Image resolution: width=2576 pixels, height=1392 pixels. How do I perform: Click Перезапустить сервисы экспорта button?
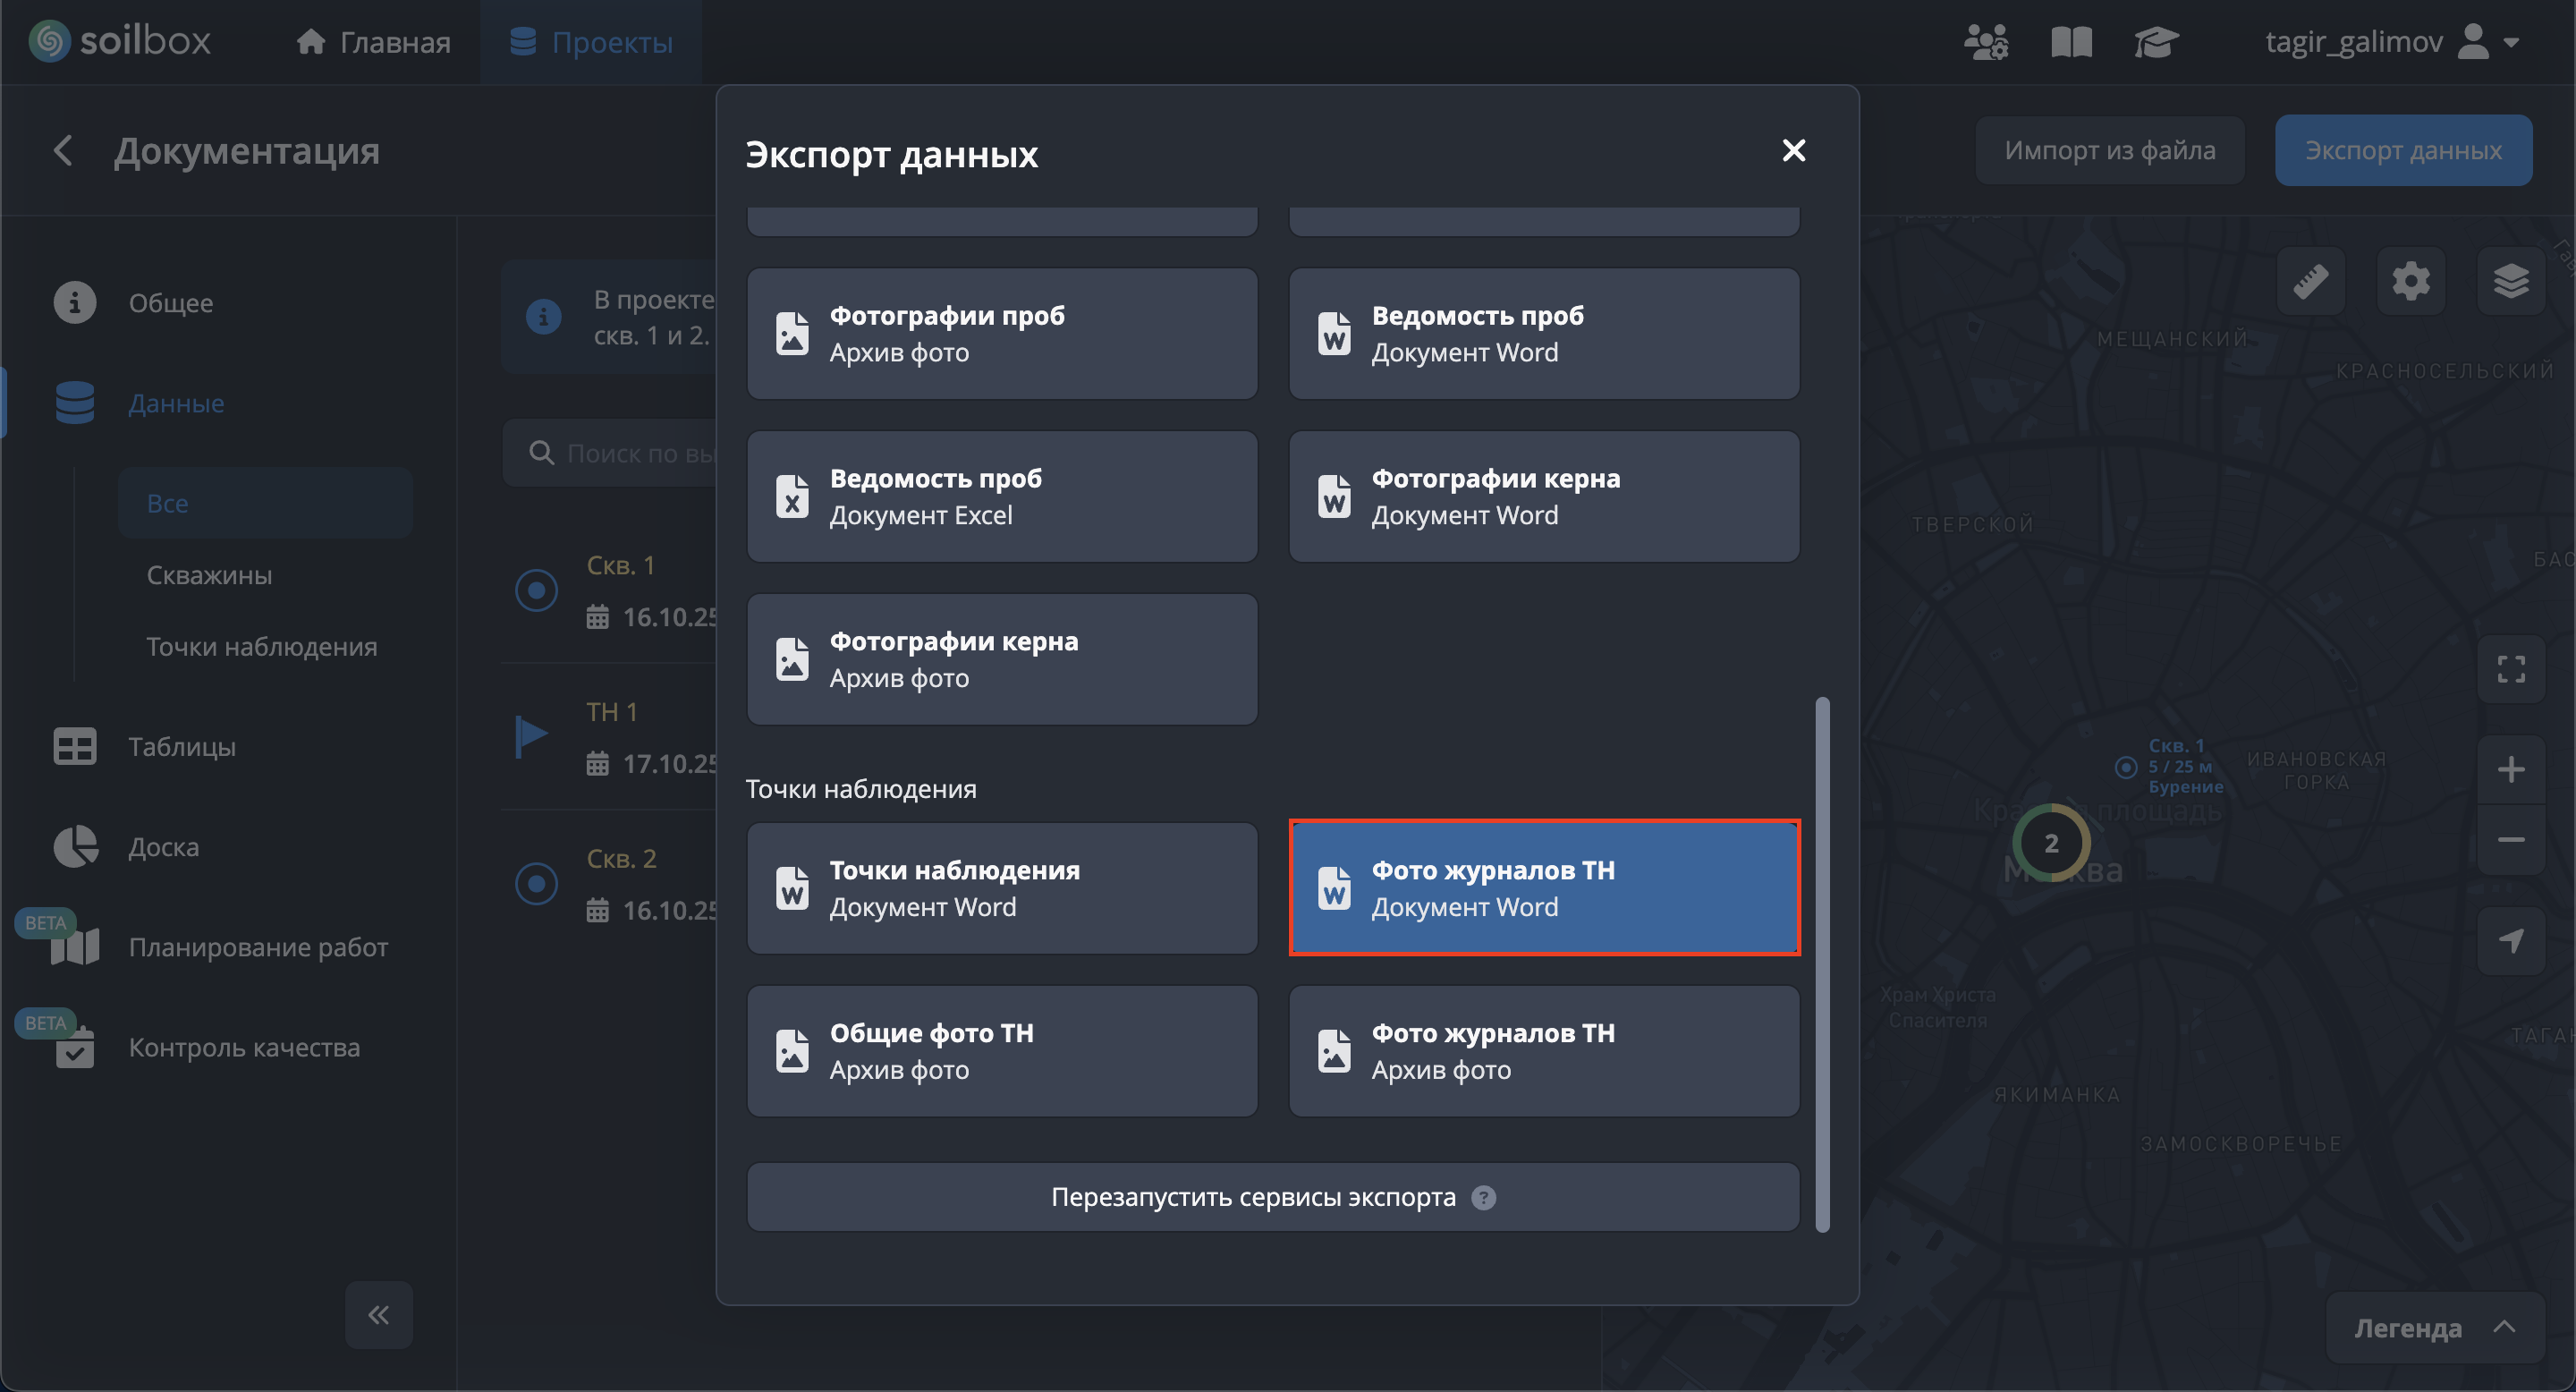point(1272,1197)
